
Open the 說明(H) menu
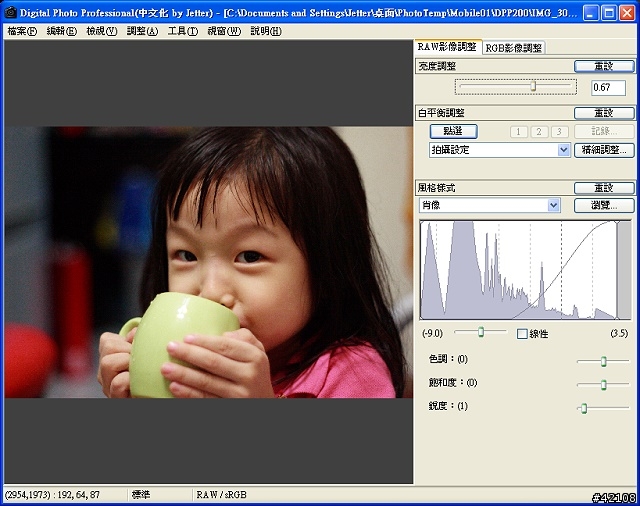tap(266, 31)
